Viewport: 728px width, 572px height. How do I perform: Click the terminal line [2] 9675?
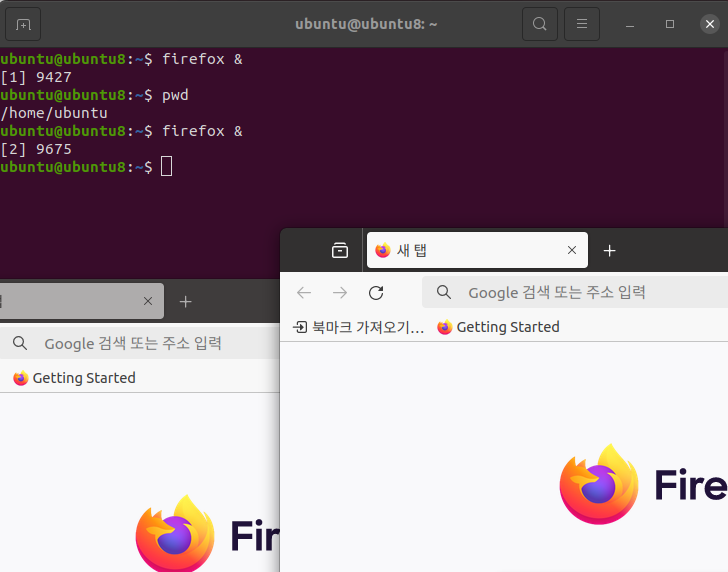point(36,149)
